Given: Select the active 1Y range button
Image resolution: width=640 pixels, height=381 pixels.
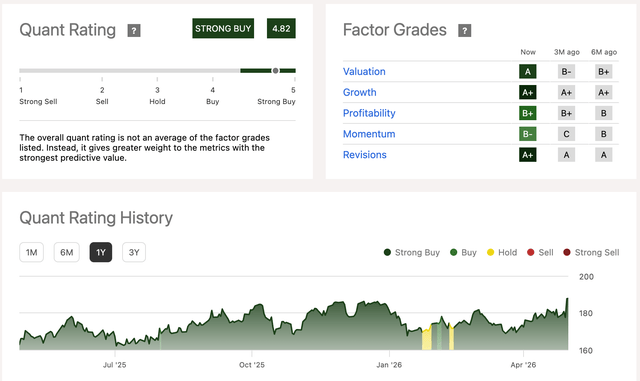Looking at the screenshot, I should coord(101,252).
